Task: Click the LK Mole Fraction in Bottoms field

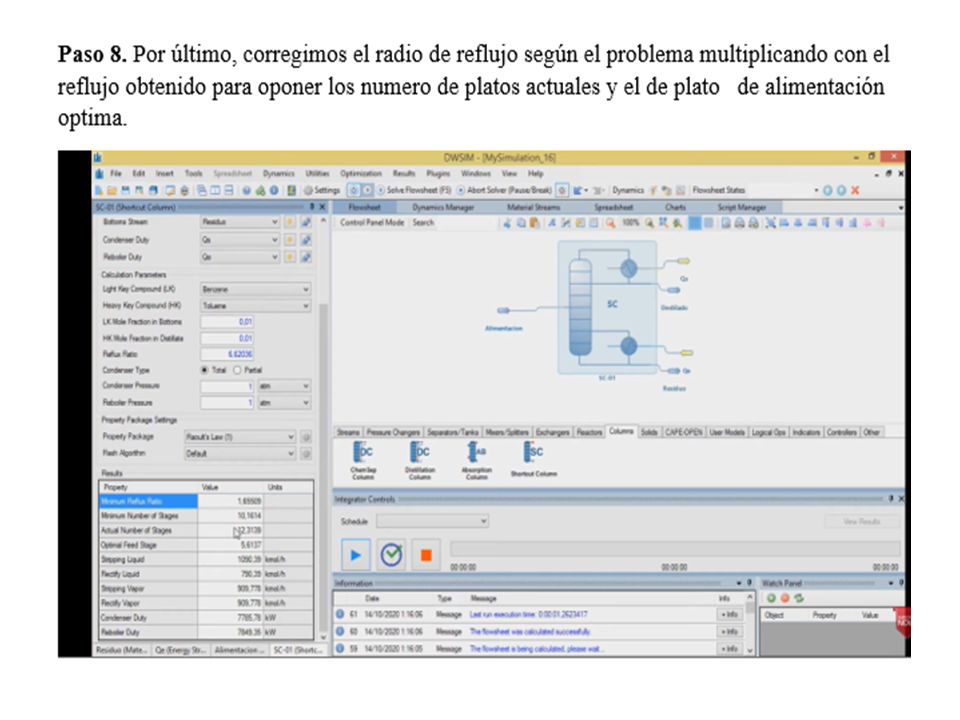Action: point(227,321)
